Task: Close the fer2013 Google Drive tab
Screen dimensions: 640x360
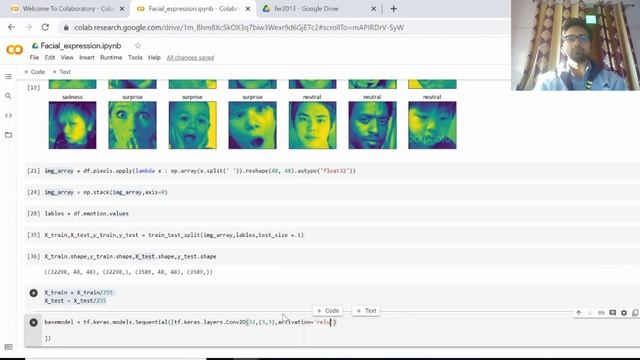Action: (x=373, y=9)
